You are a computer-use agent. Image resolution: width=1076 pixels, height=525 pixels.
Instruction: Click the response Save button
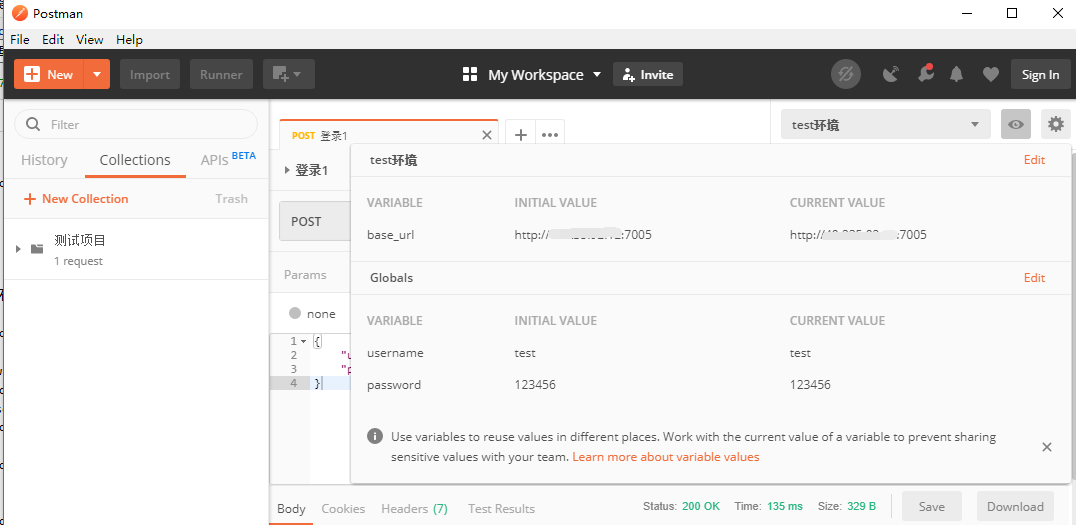coord(931,506)
